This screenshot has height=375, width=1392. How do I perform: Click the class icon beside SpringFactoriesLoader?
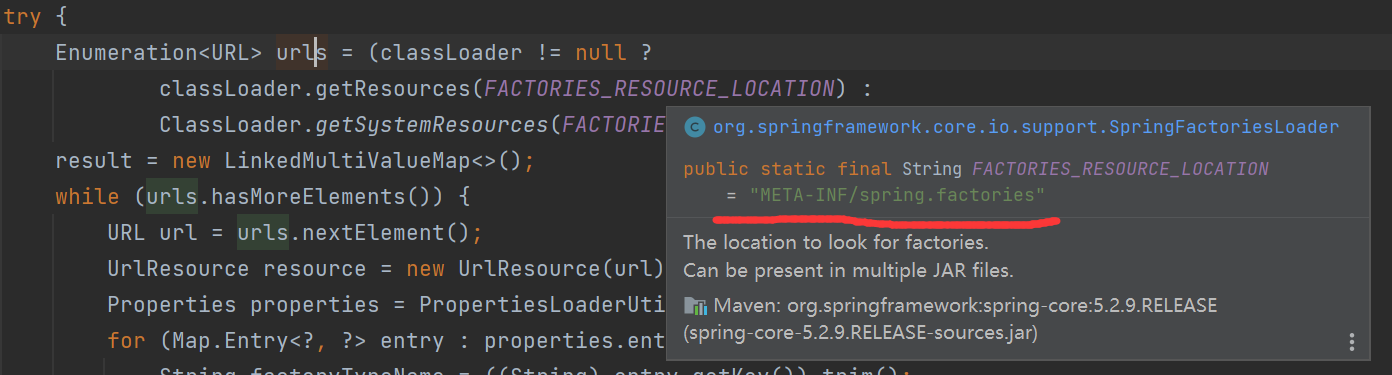[x=694, y=127]
